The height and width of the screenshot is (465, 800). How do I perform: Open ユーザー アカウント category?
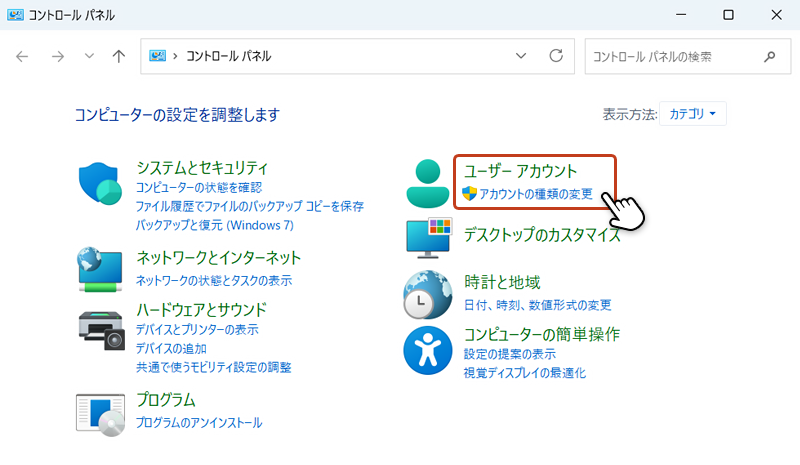point(520,172)
